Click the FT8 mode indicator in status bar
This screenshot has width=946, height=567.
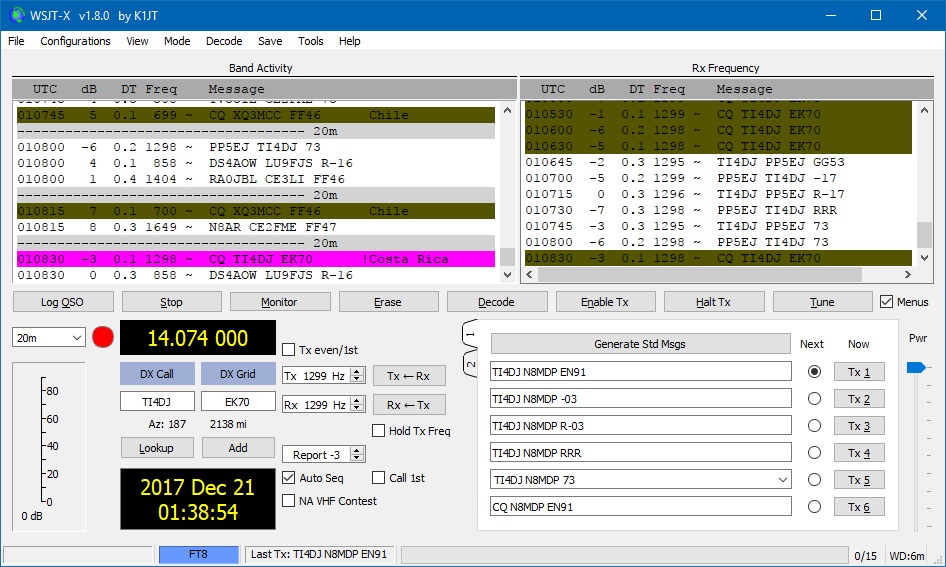click(198, 554)
